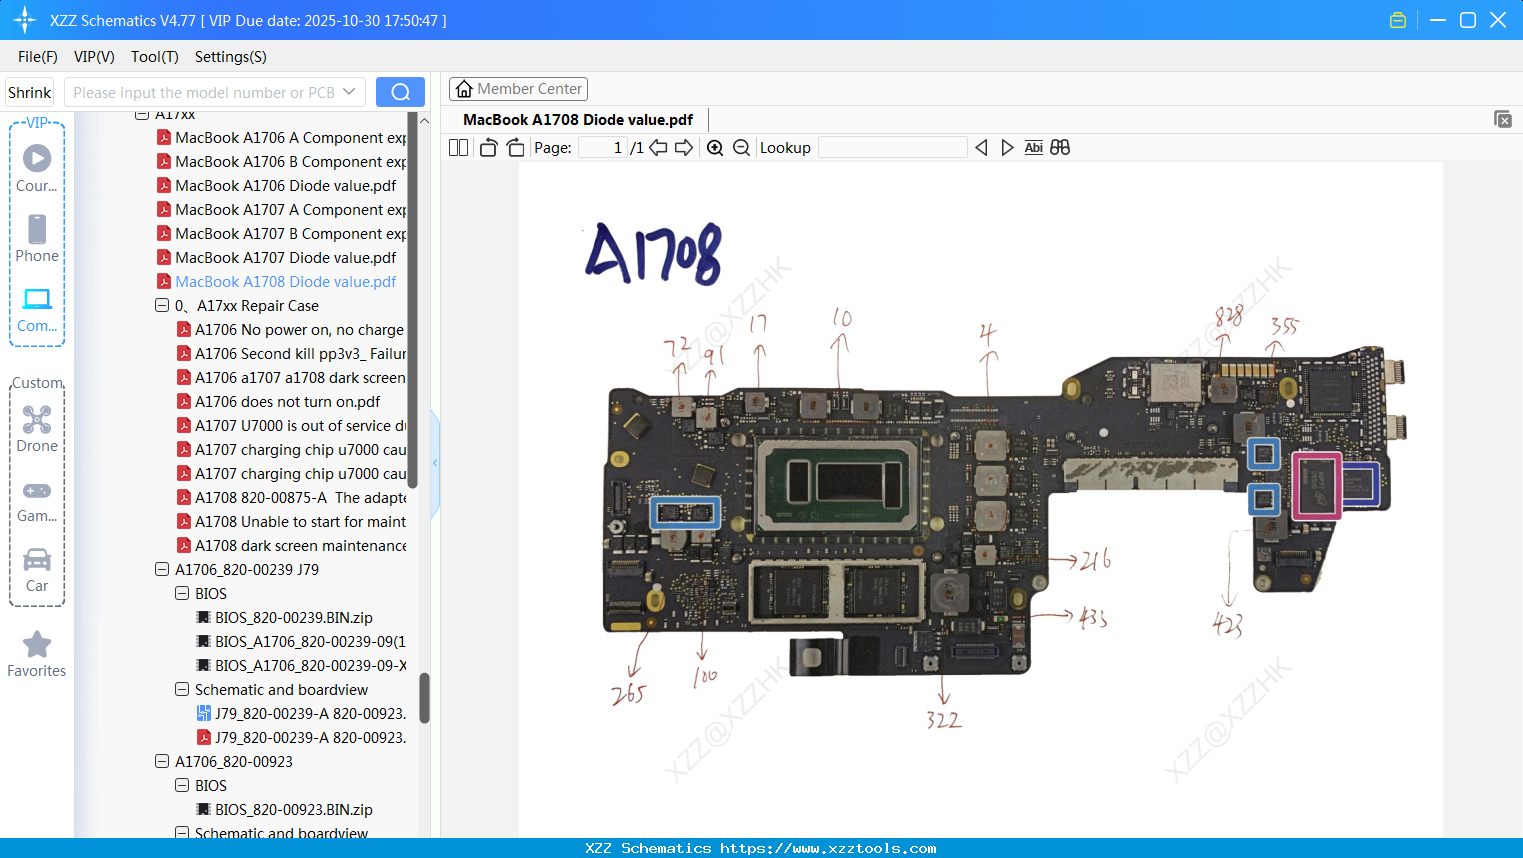
Task: Open A1708 Unable to start for maintenance case
Action: pyautogui.click(x=291, y=522)
